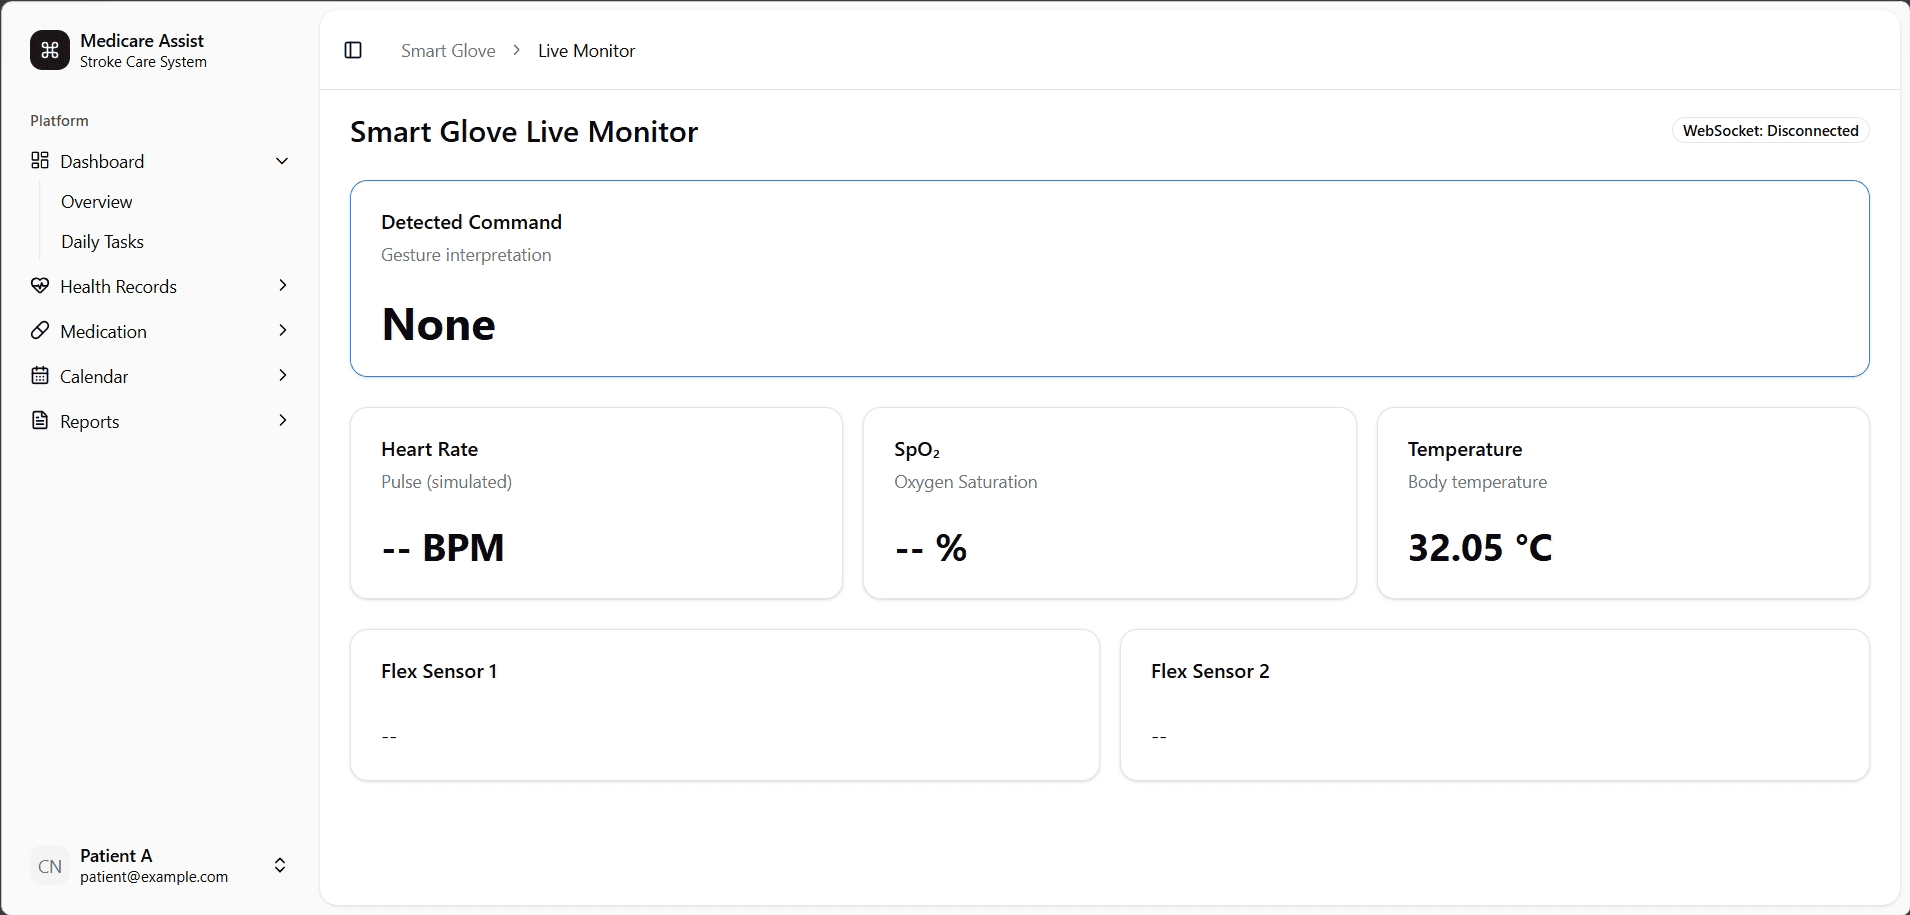Select Health Records in the sidebar

point(160,286)
